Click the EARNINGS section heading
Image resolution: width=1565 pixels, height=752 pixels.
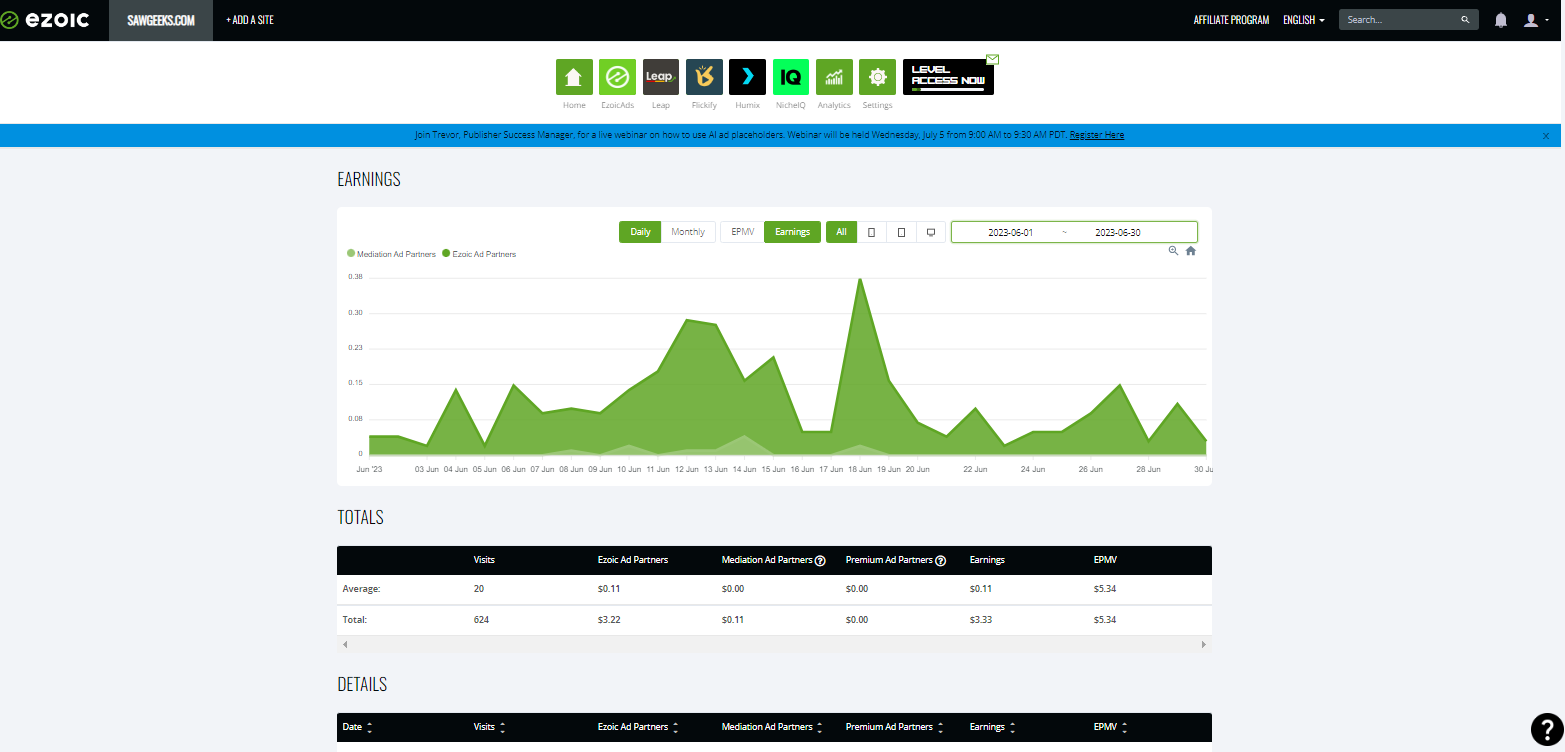(369, 180)
